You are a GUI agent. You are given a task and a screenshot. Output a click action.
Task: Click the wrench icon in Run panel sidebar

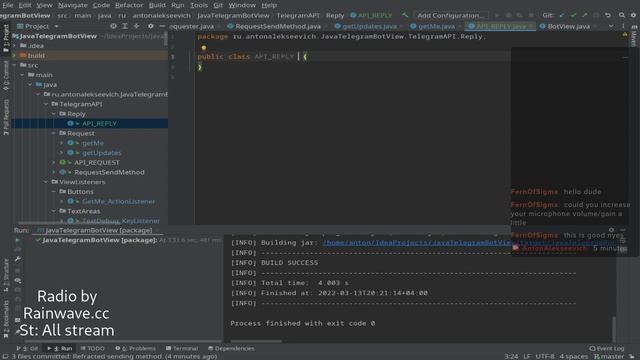(18, 259)
